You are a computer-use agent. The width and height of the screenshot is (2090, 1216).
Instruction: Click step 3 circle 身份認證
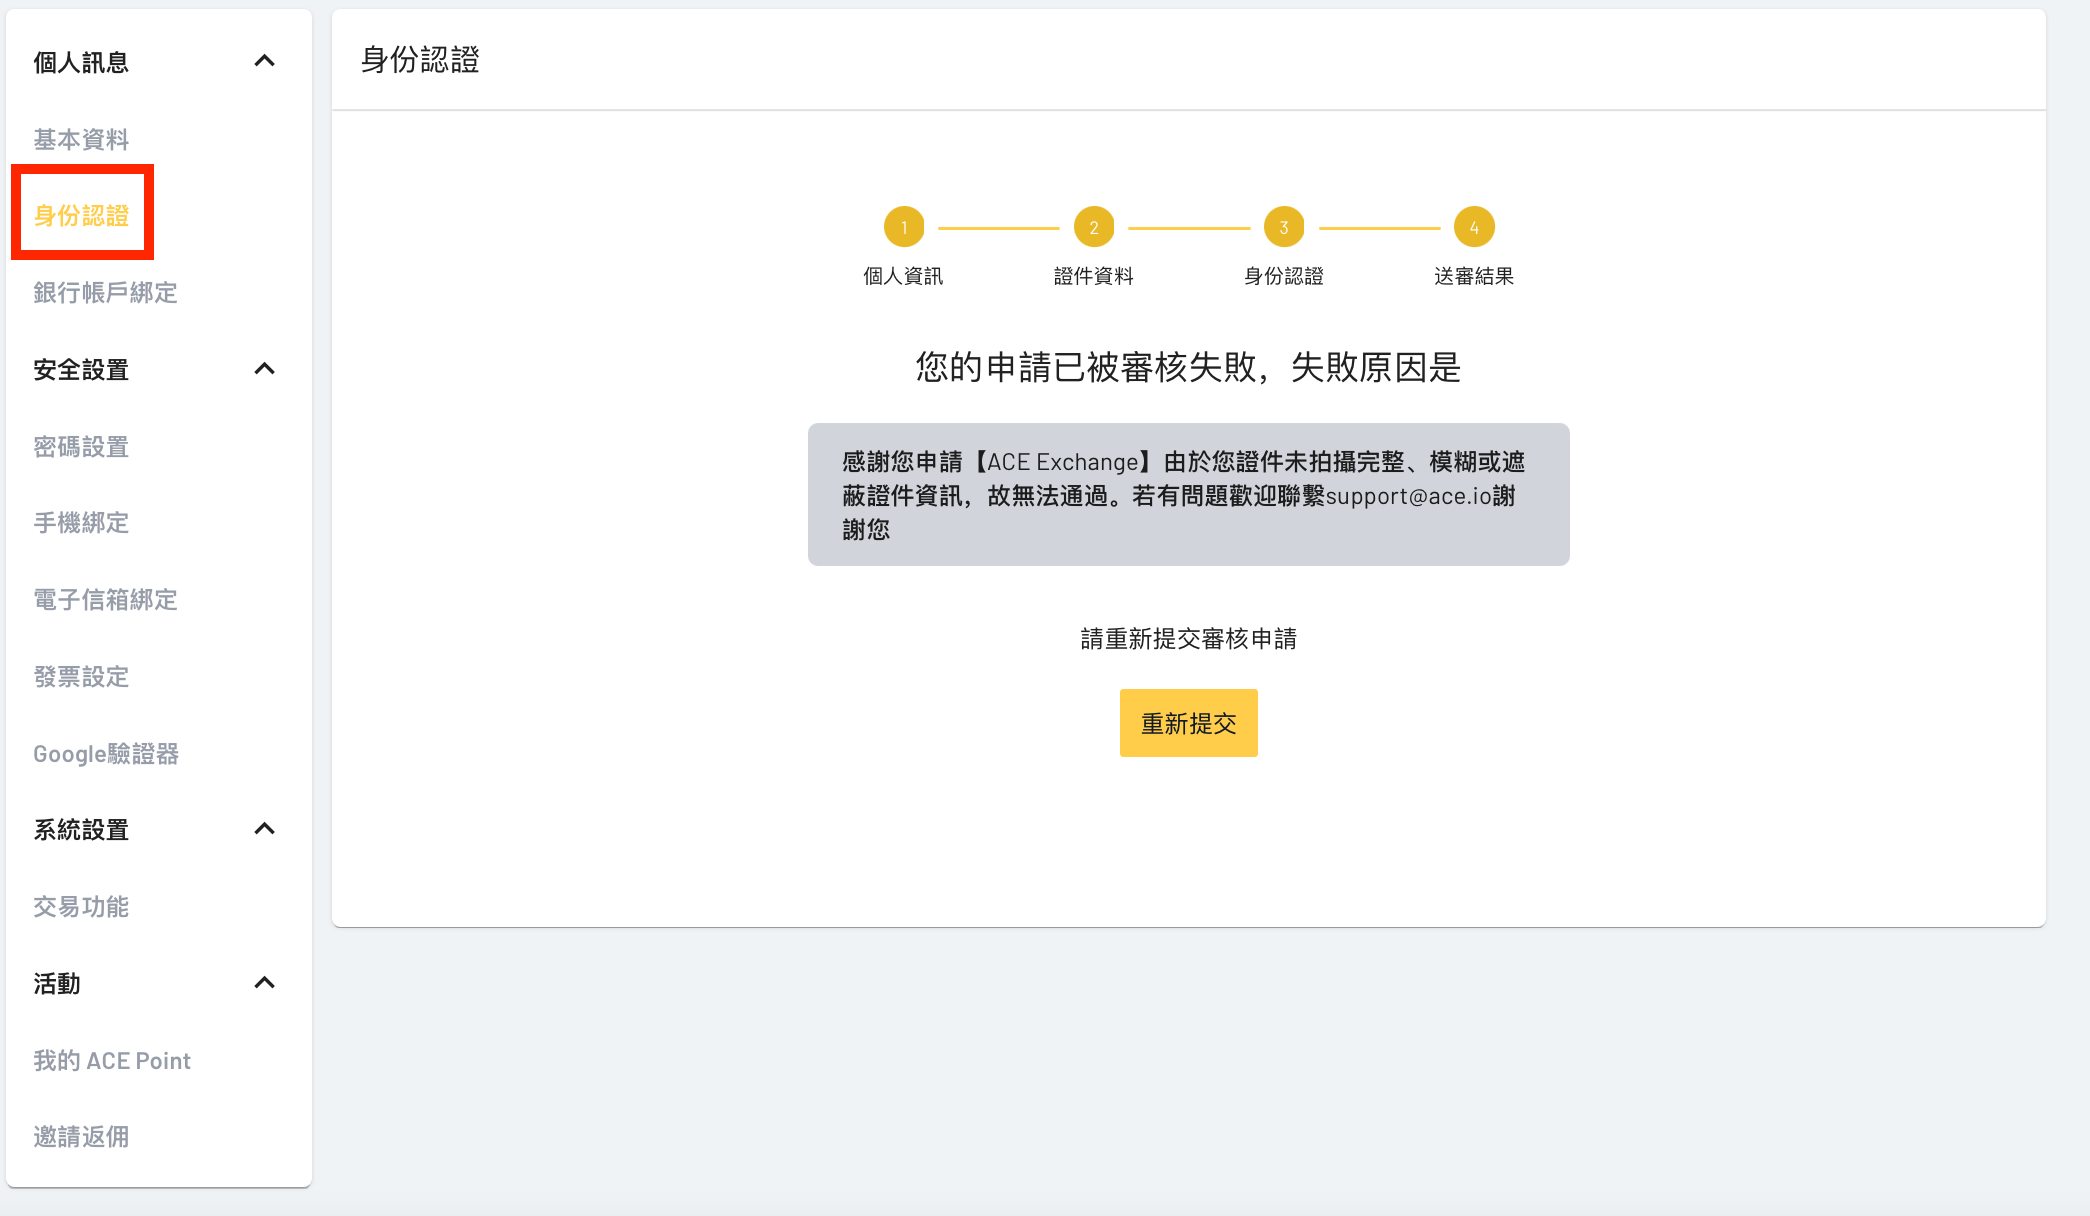(1283, 227)
